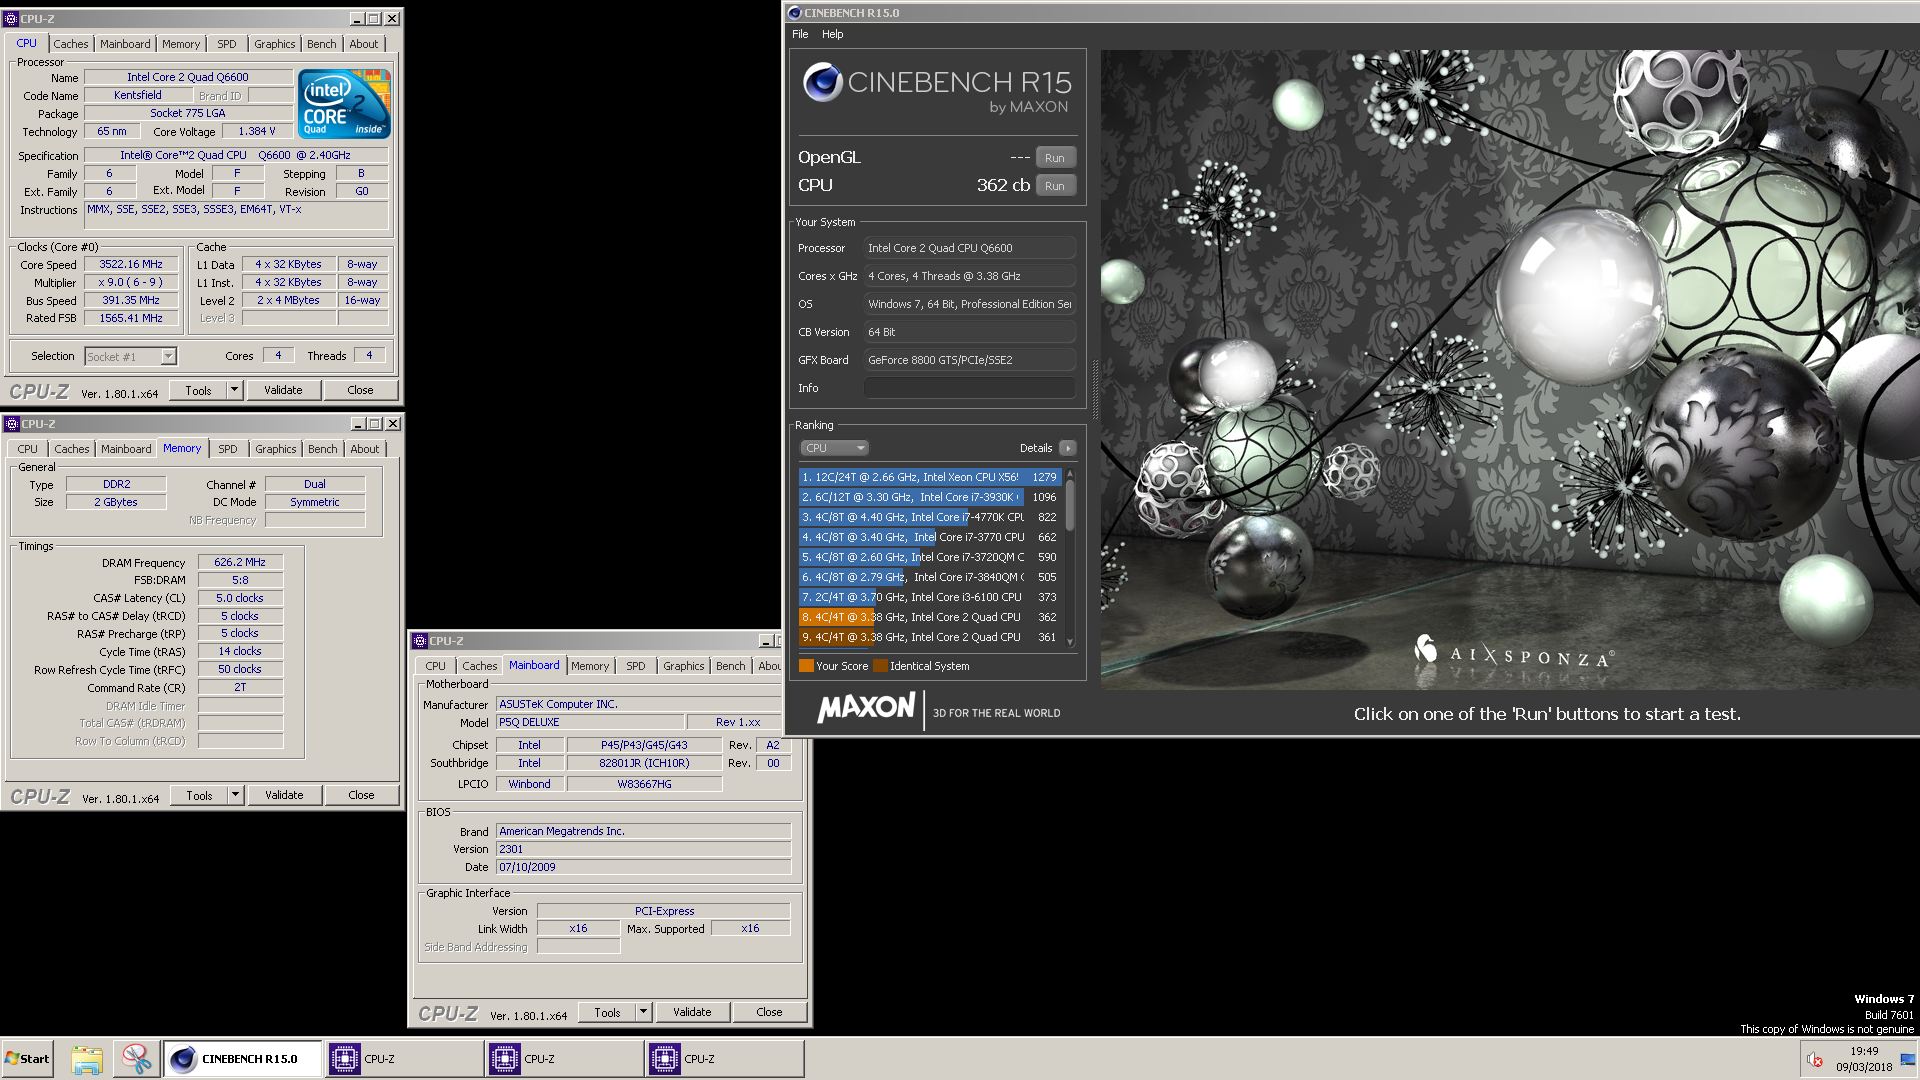The width and height of the screenshot is (1920, 1080).
Task: Click GFX Board GeForce 8800 GTS field
Action: (x=969, y=360)
